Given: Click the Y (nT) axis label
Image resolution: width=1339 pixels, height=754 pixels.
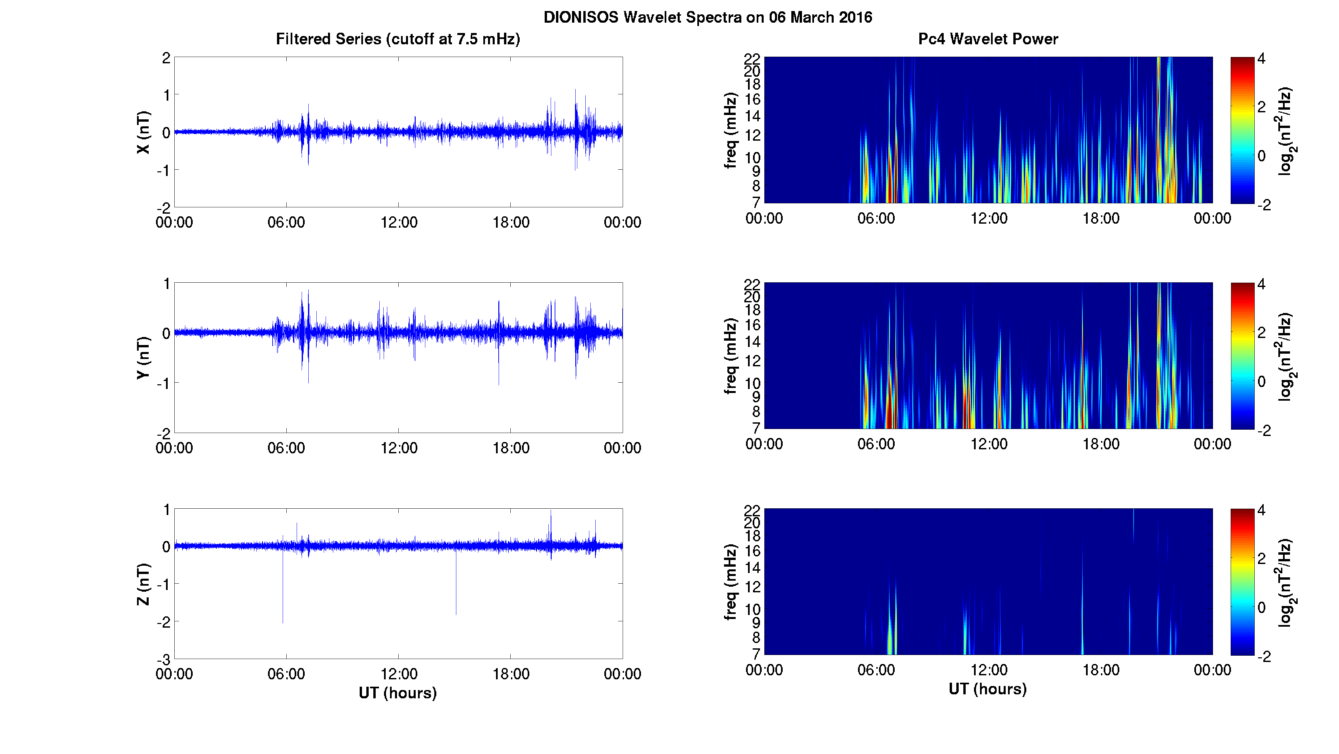Looking at the screenshot, I should tap(143, 357).
